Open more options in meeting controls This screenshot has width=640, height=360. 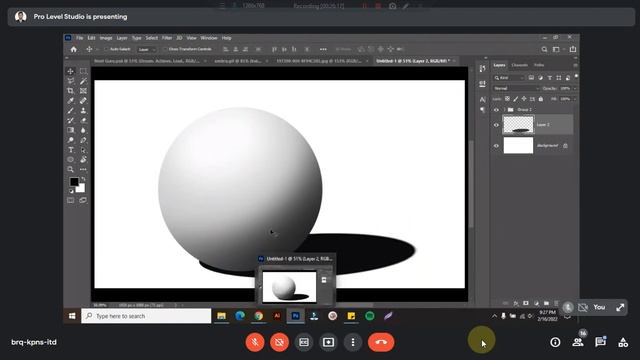coord(353,342)
